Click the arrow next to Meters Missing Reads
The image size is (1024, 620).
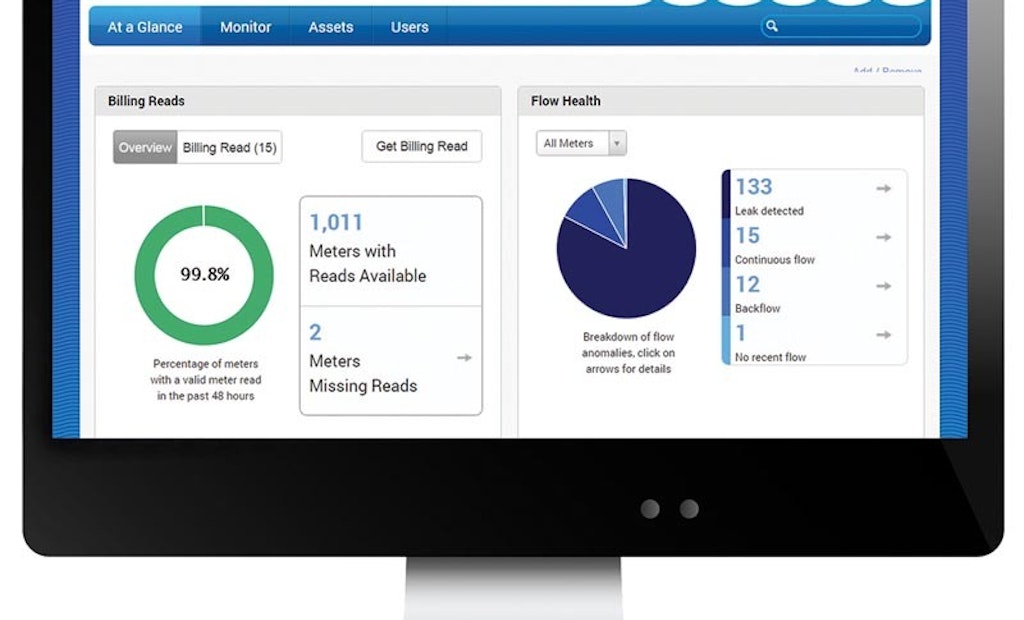click(x=464, y=356)
